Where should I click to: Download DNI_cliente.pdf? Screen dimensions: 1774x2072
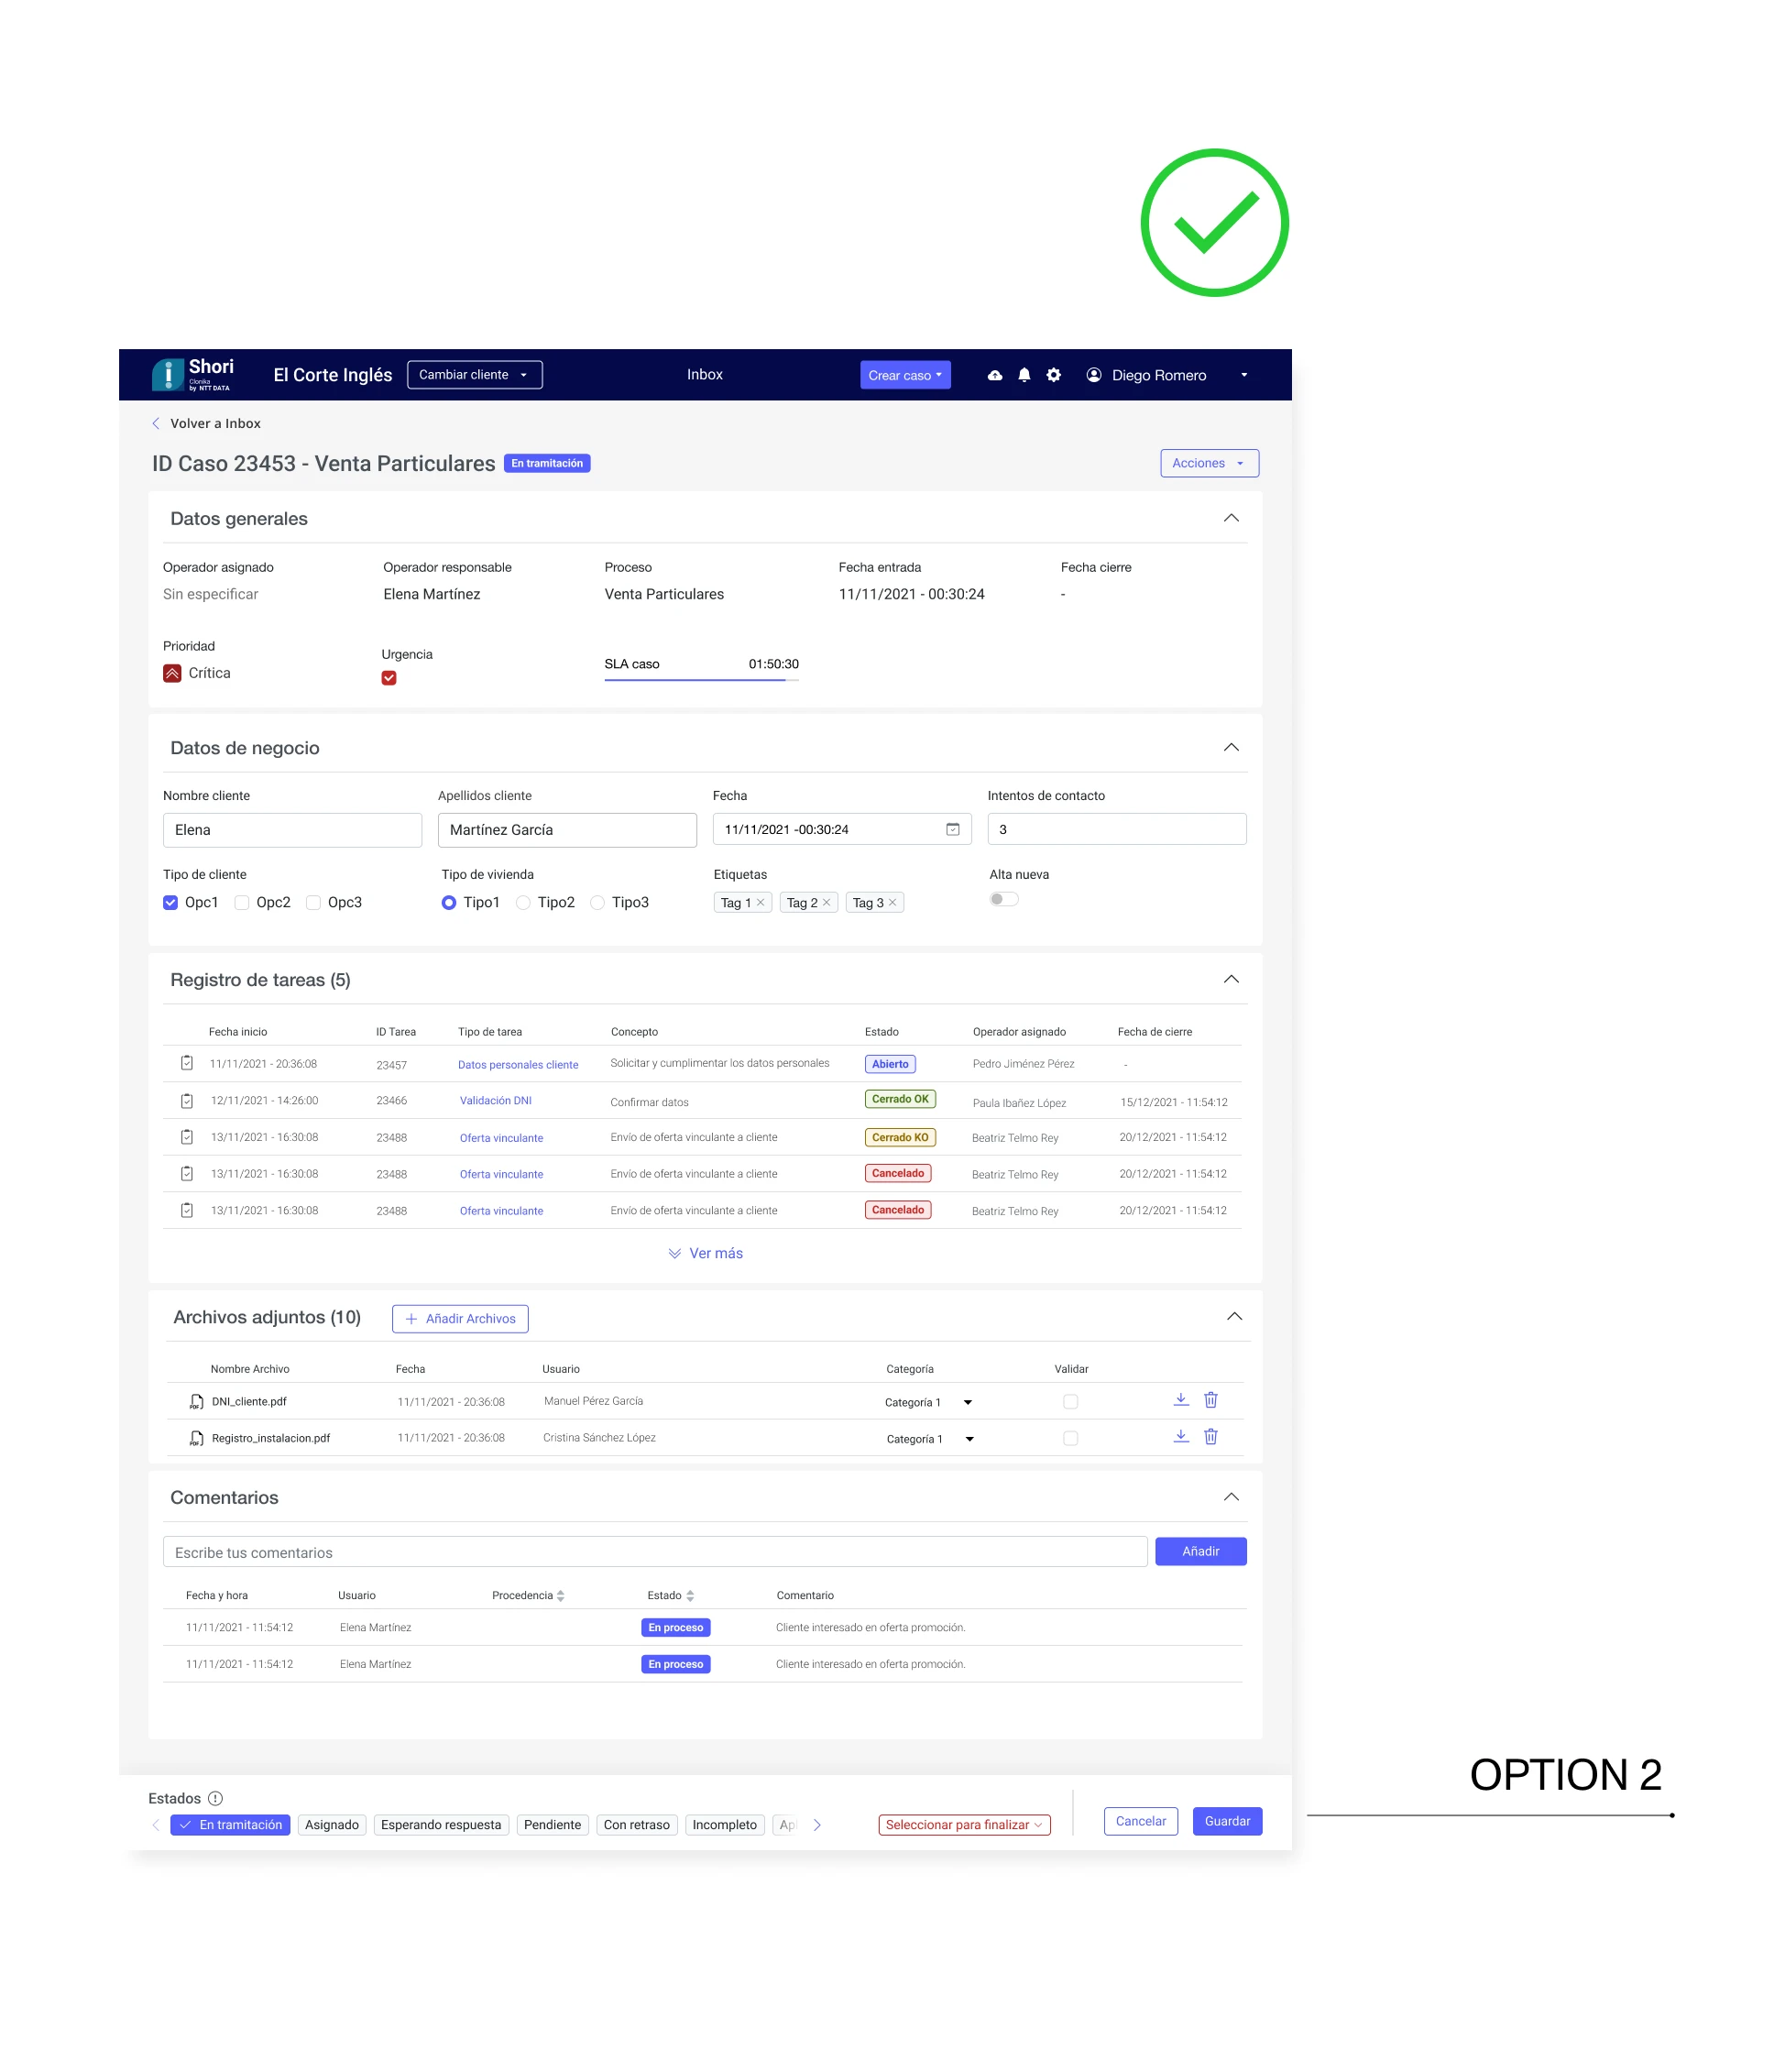tap(1181, 1400)
